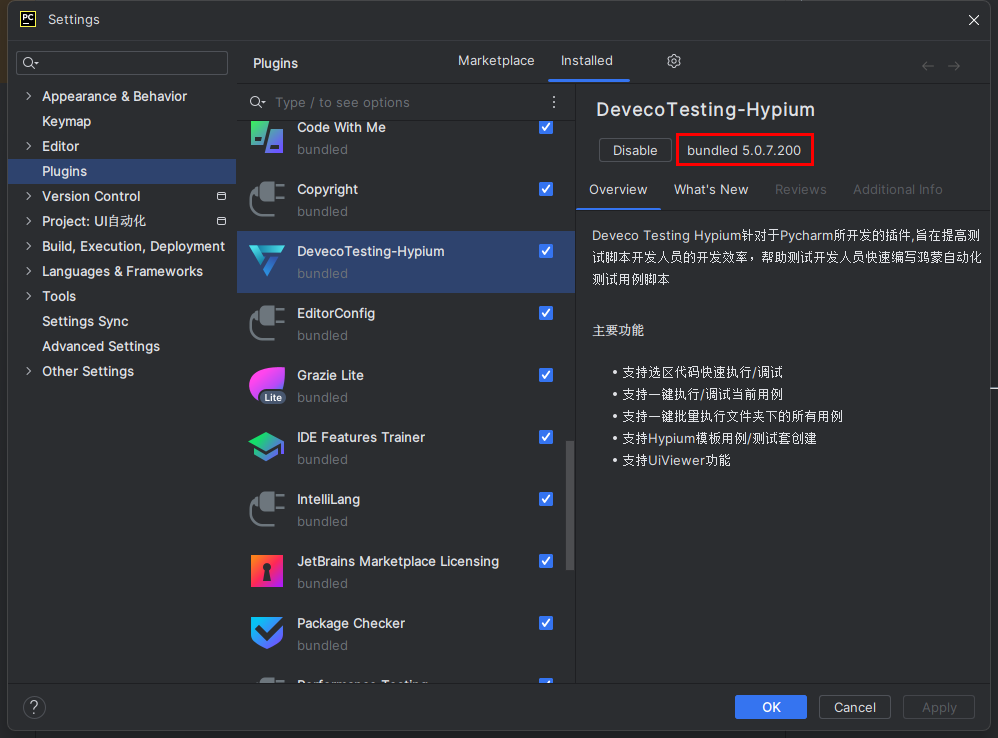Switch to the Marketplace tab
This screenshot has height=738, width=998.
coord(496,60)
